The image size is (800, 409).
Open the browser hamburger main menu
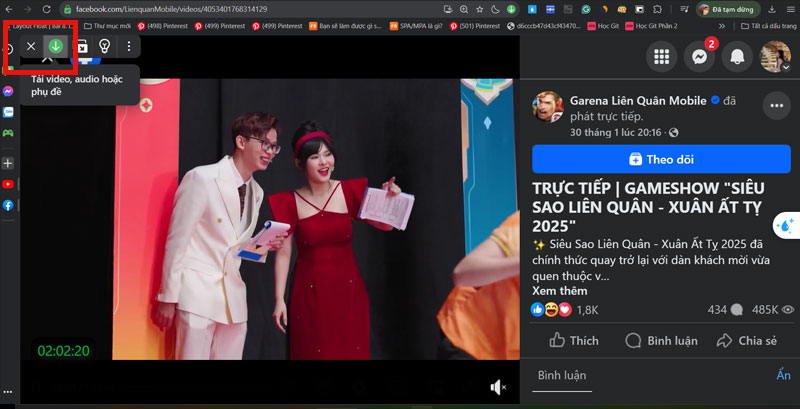(789, 9)
